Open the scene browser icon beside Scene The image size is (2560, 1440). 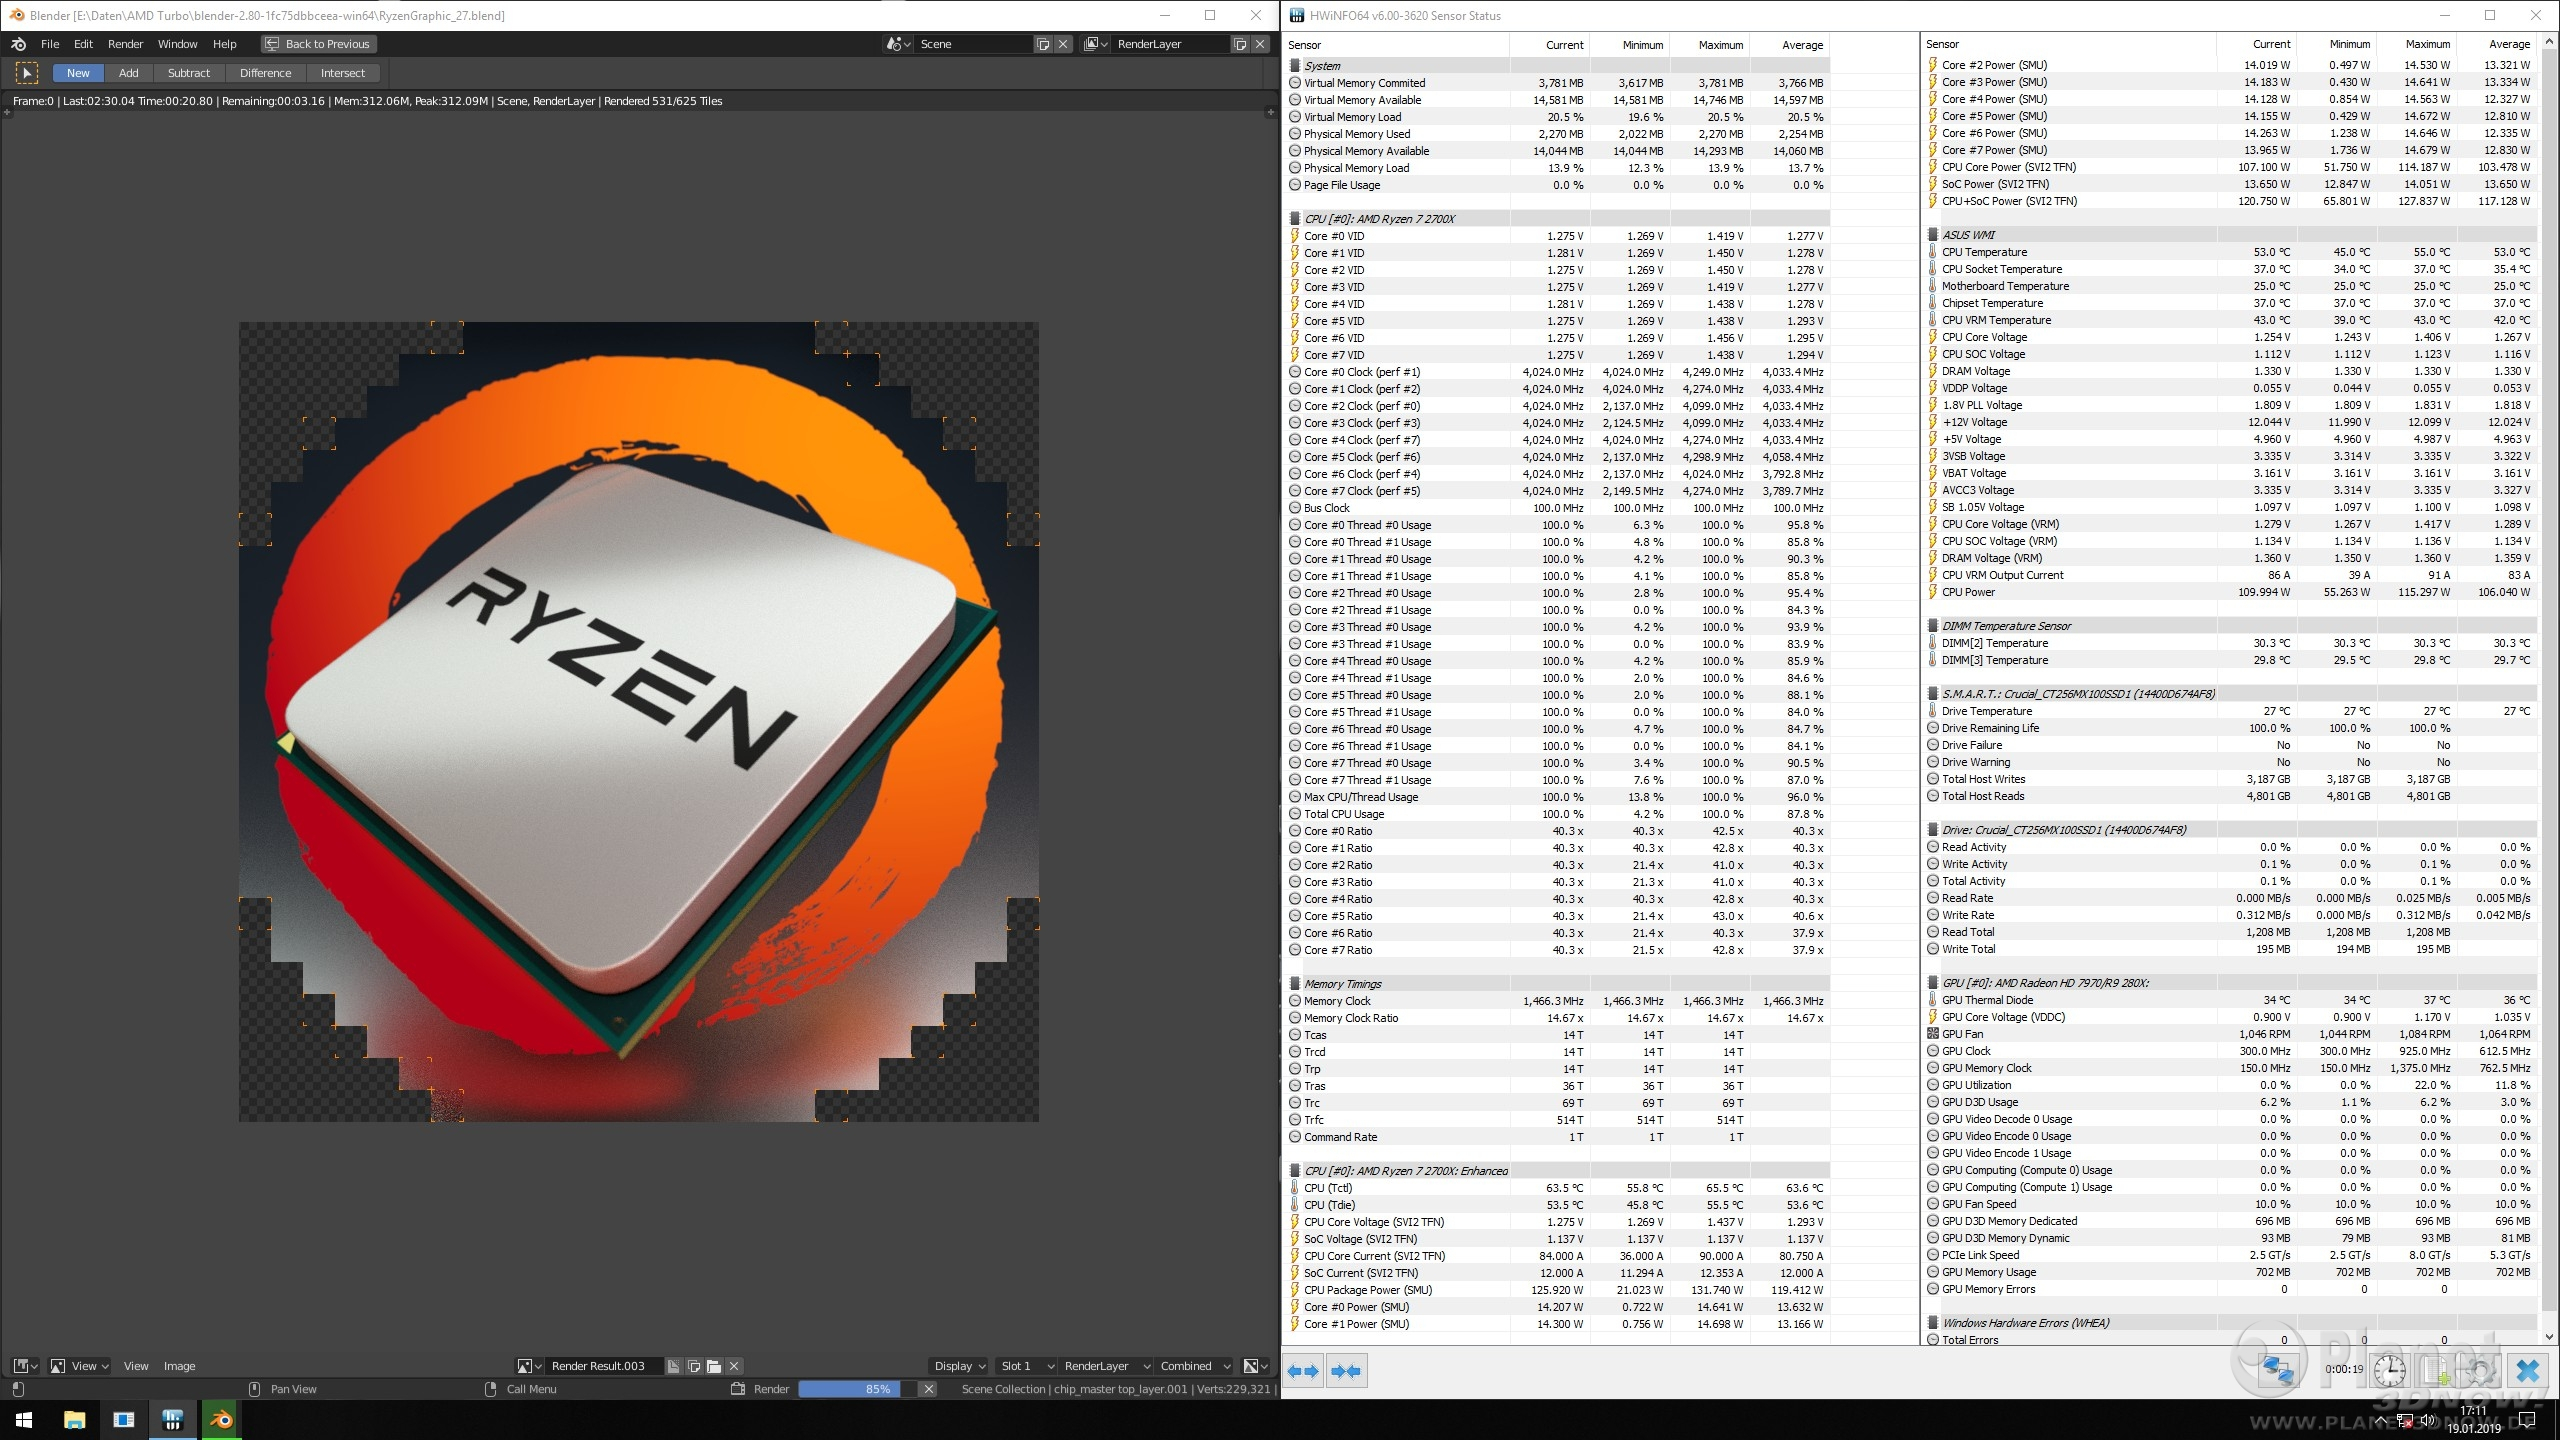(898, 44)
